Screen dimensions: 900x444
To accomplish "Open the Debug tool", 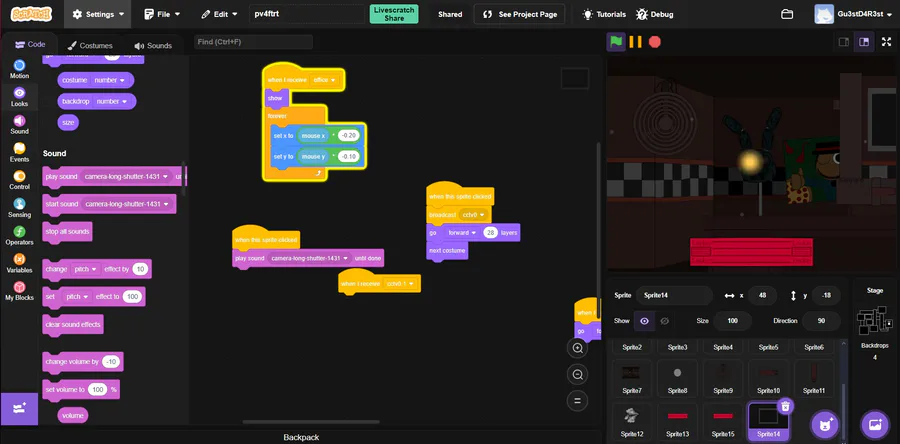I will (655, 14).
